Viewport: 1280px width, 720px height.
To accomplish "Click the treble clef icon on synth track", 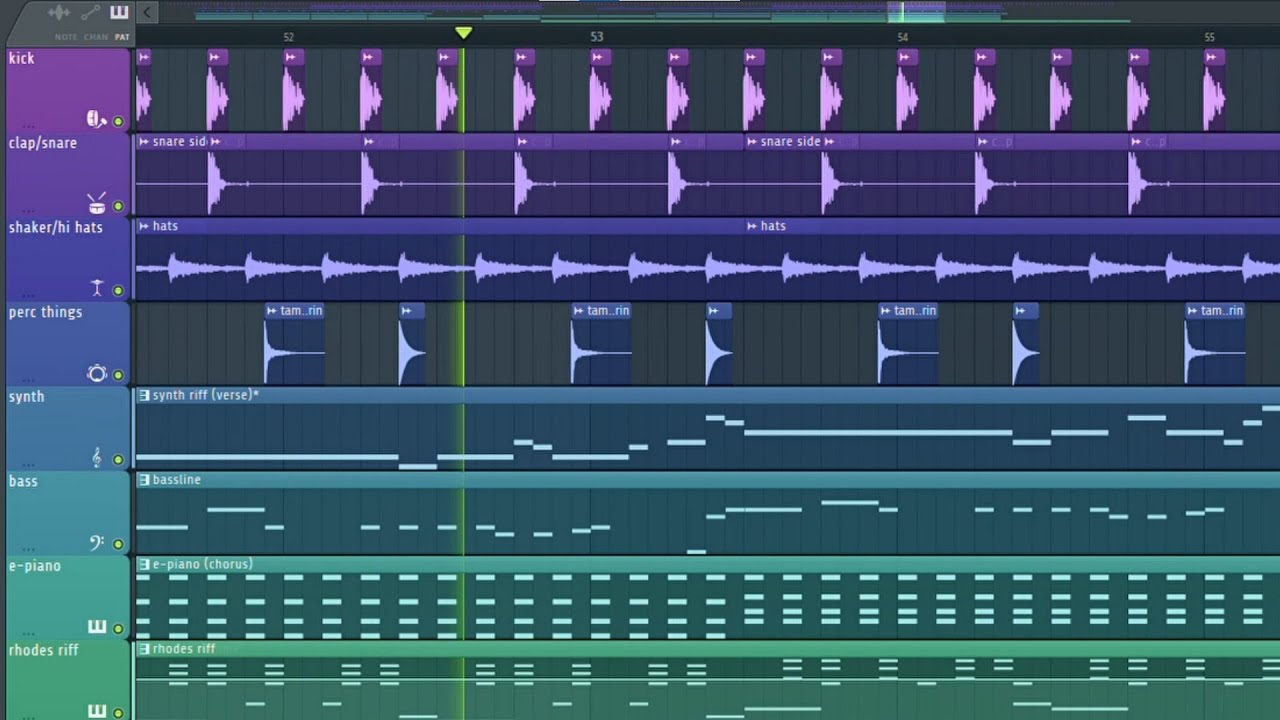I will [97, 458].
